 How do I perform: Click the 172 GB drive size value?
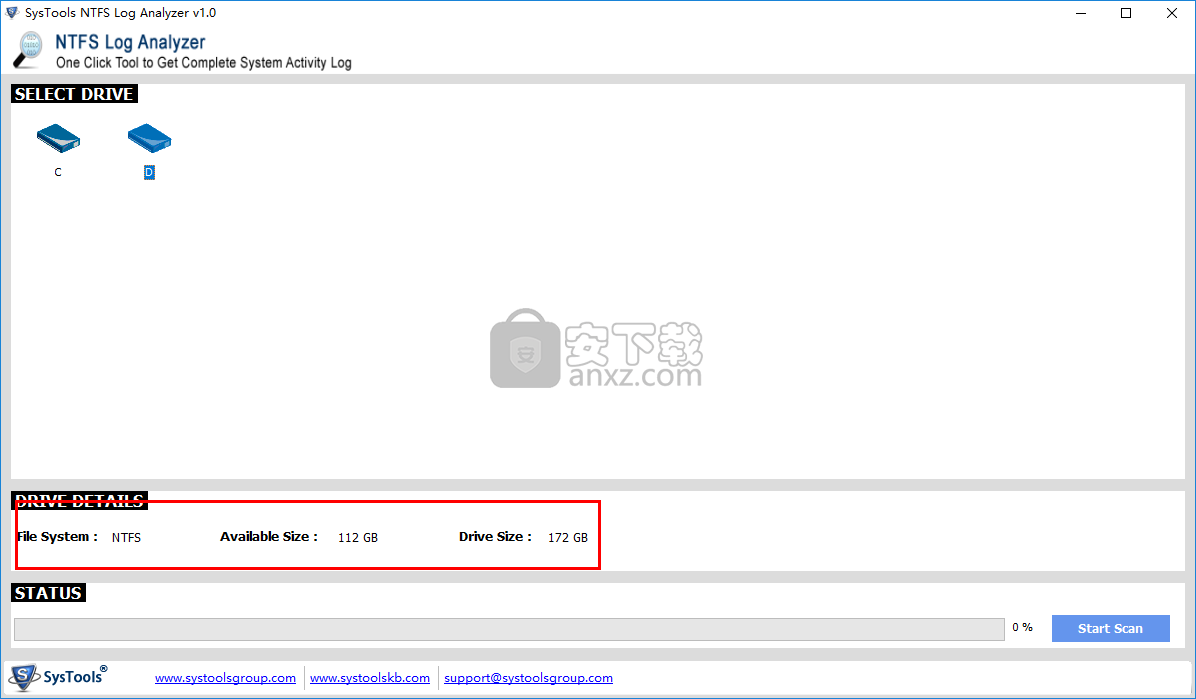(567, 537)
